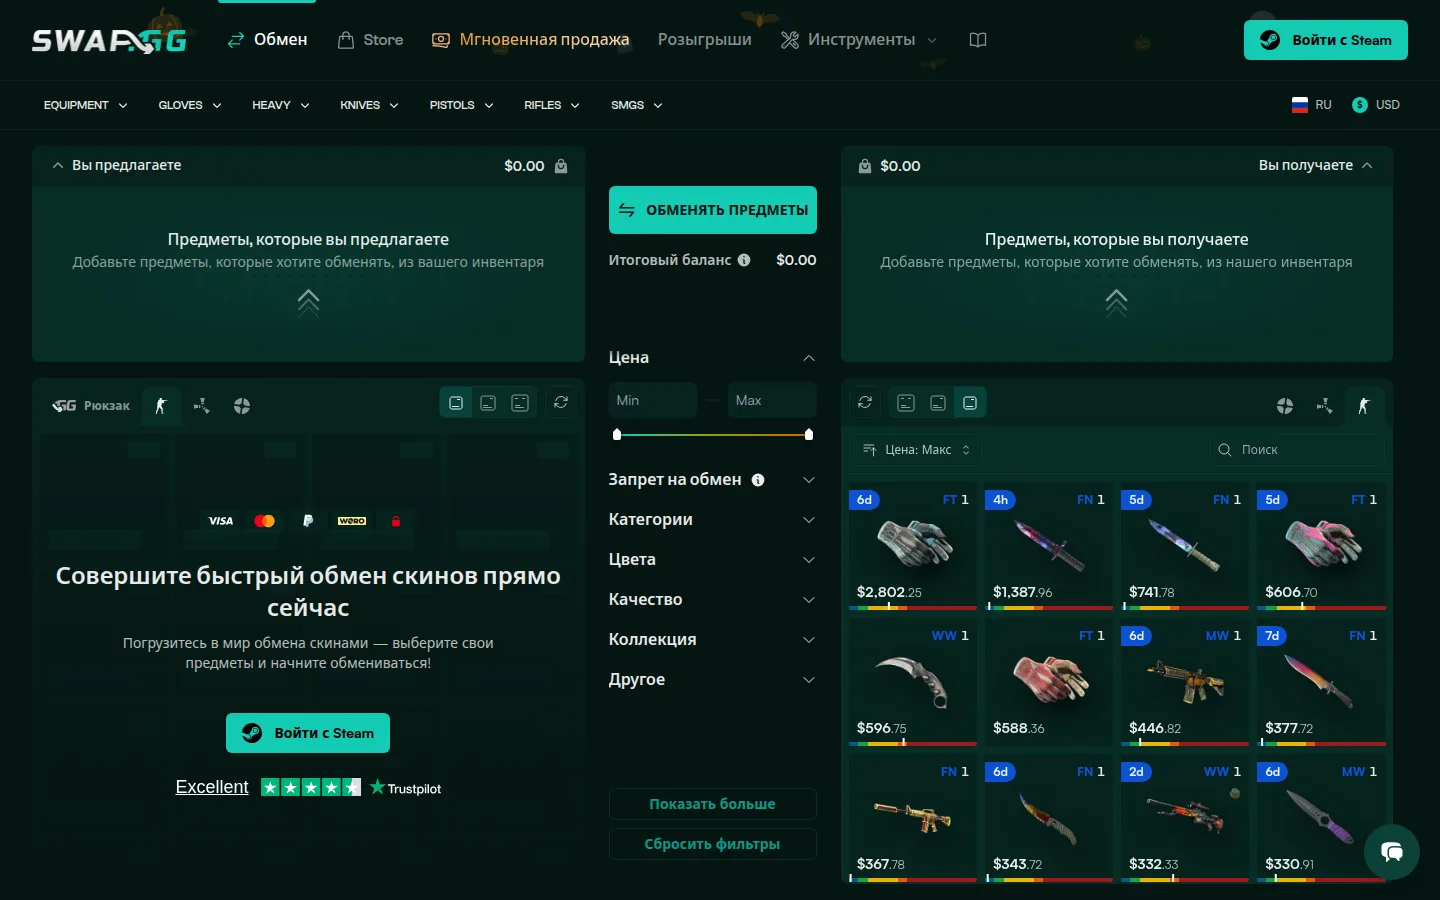
Task: Select Rust game in your backpack panel
Action: [x=201, y=406]
